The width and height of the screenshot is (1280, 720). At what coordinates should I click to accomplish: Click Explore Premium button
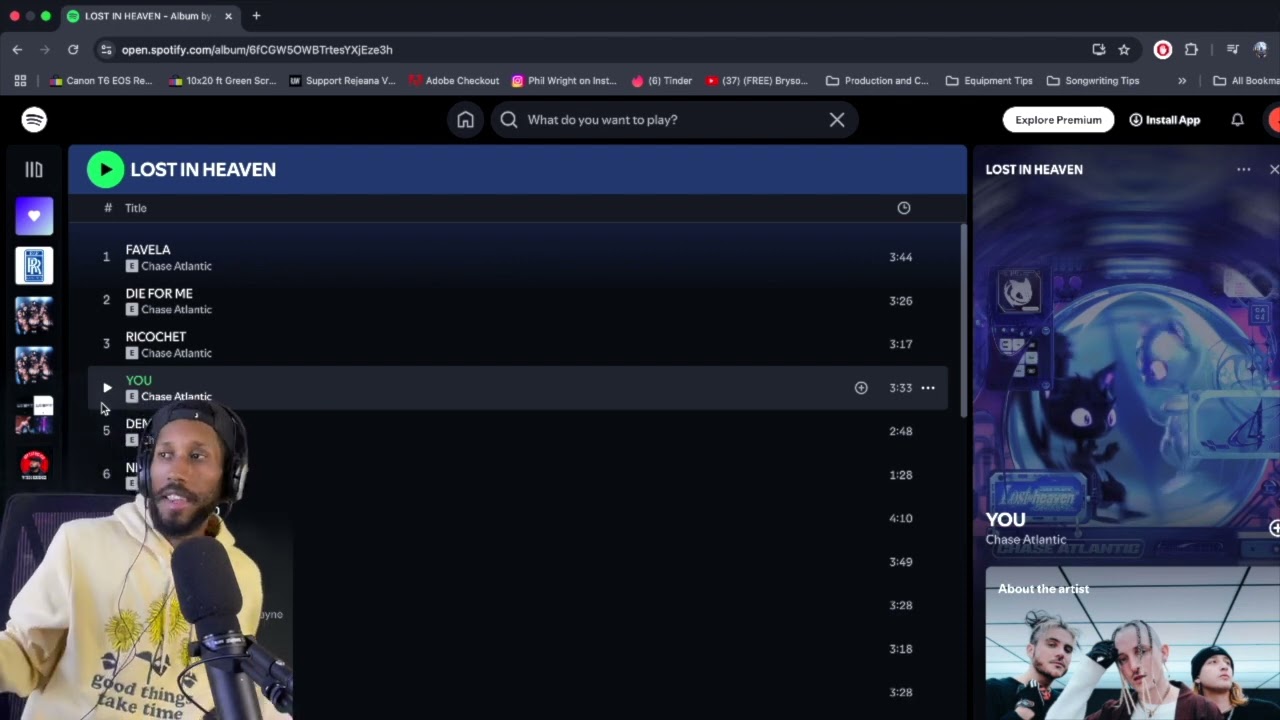coord(1058,120)
